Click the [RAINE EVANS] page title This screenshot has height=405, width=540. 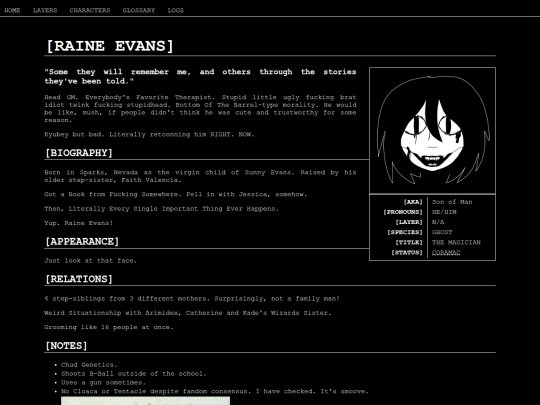tap(110, 46)
